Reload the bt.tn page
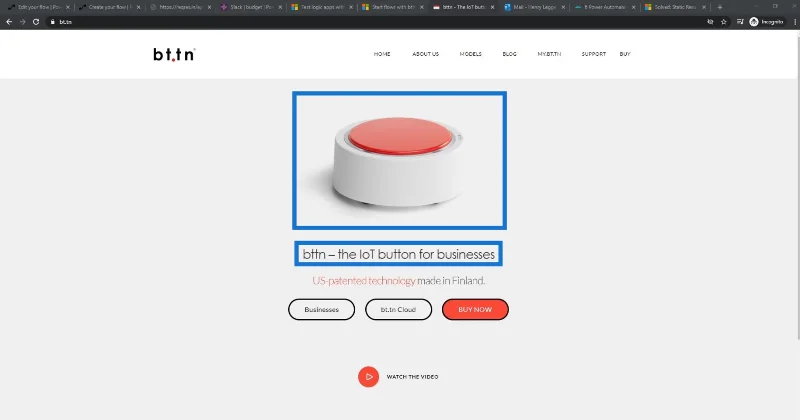 [x=36, y=22]
